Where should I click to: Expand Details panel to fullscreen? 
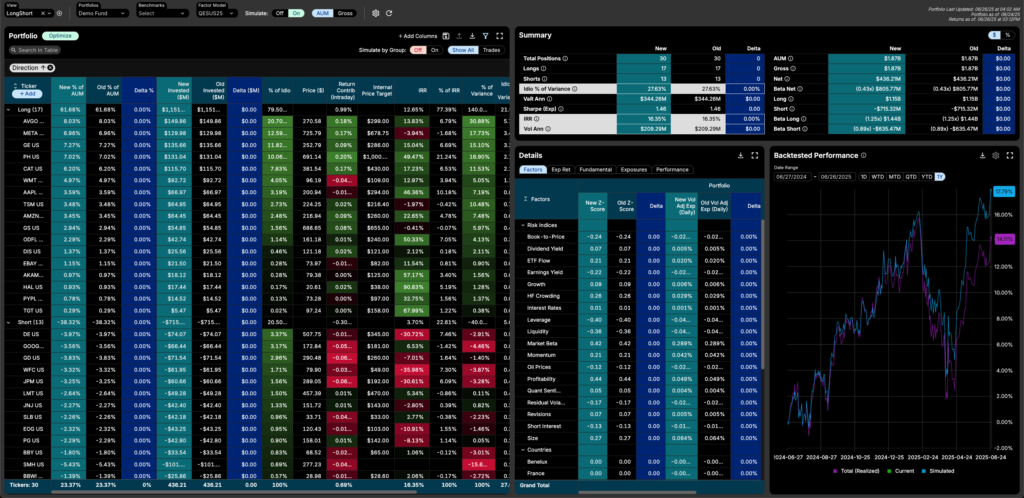(754, 155)
